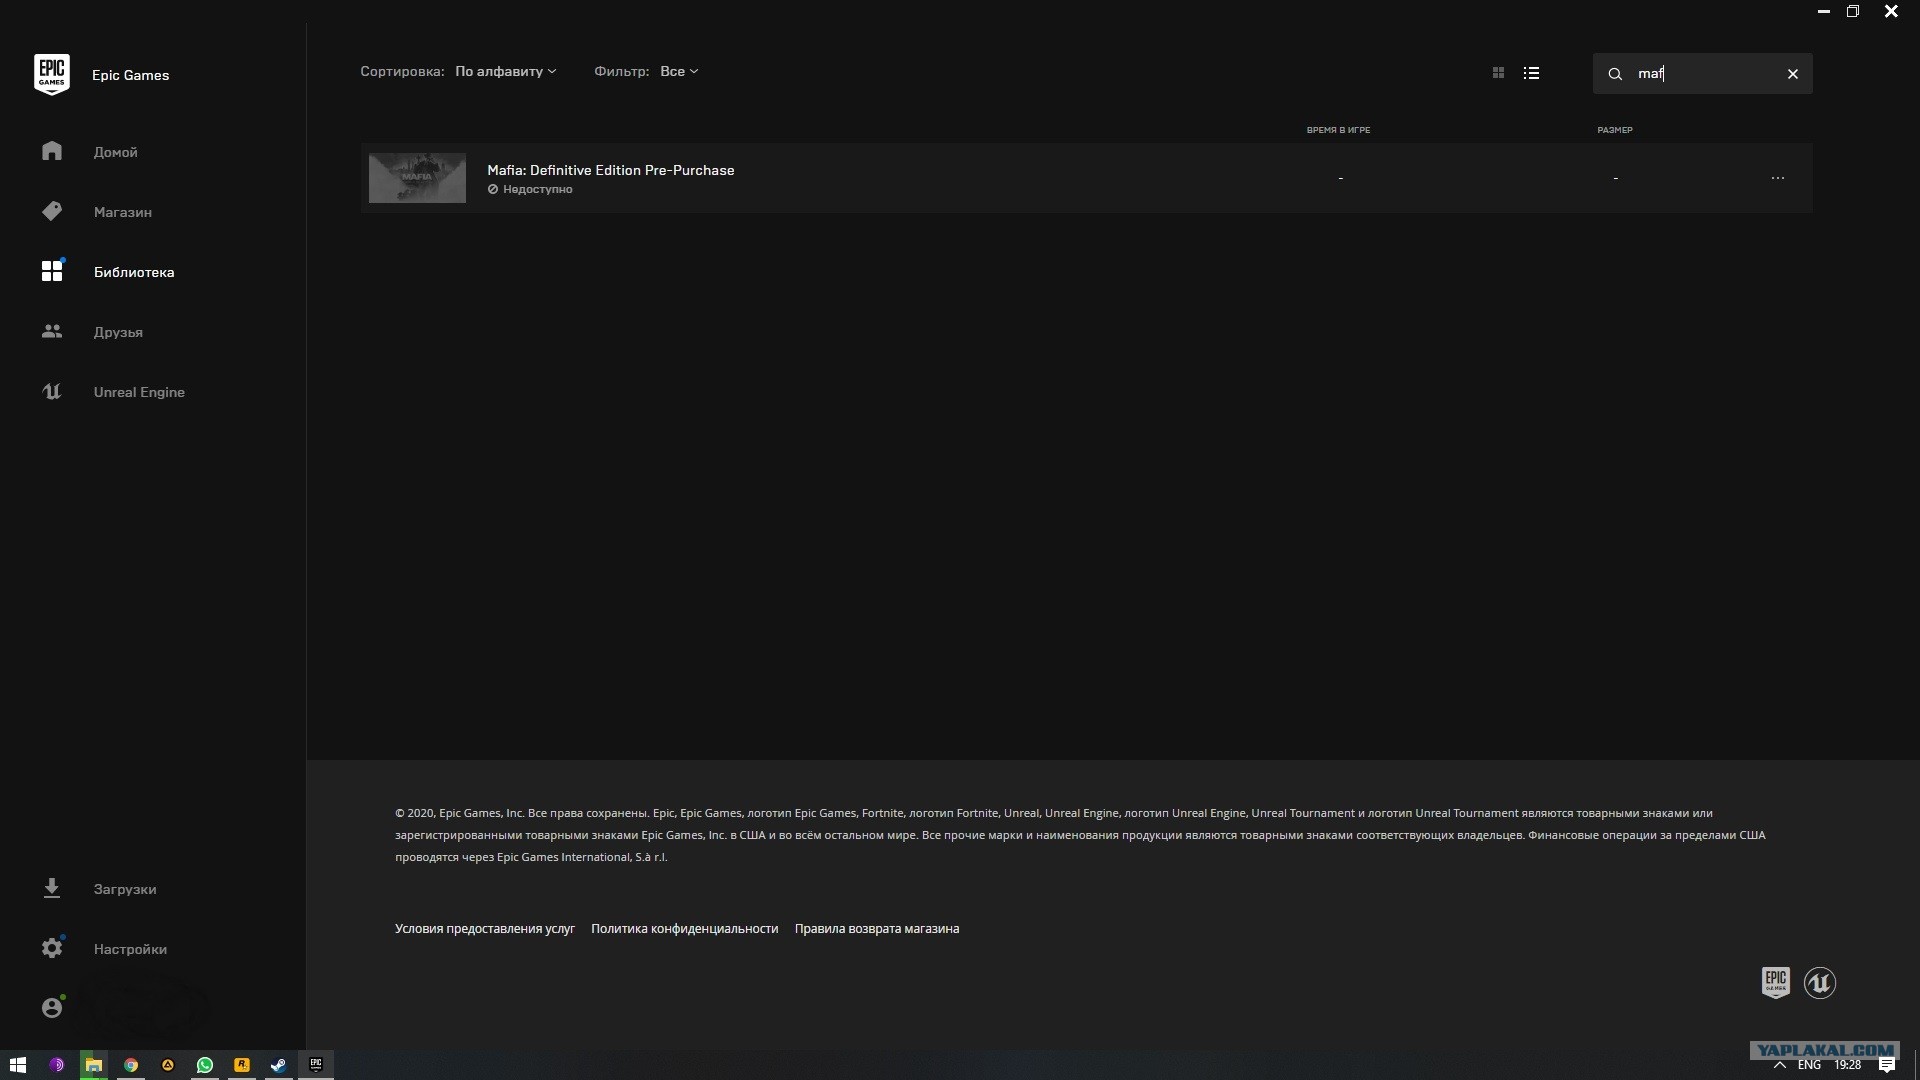Open Условия предоставления услуг link

click(x=485, y=929)
